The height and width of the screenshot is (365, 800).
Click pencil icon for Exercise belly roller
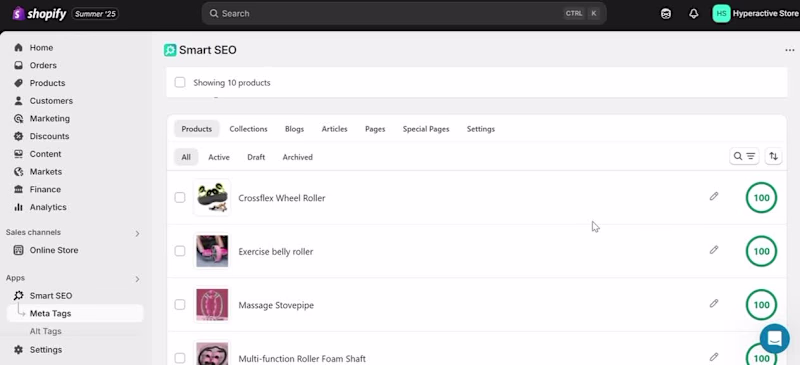pos(714,250)
